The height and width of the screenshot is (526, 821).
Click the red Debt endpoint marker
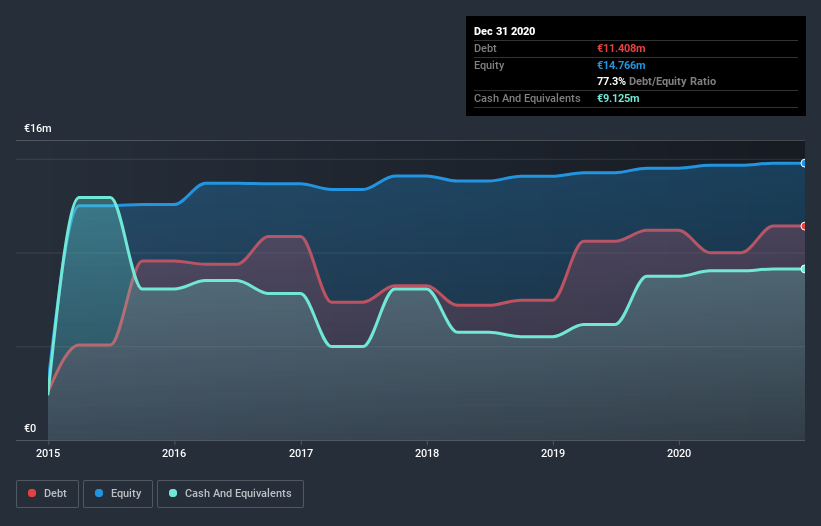[804, 226]
